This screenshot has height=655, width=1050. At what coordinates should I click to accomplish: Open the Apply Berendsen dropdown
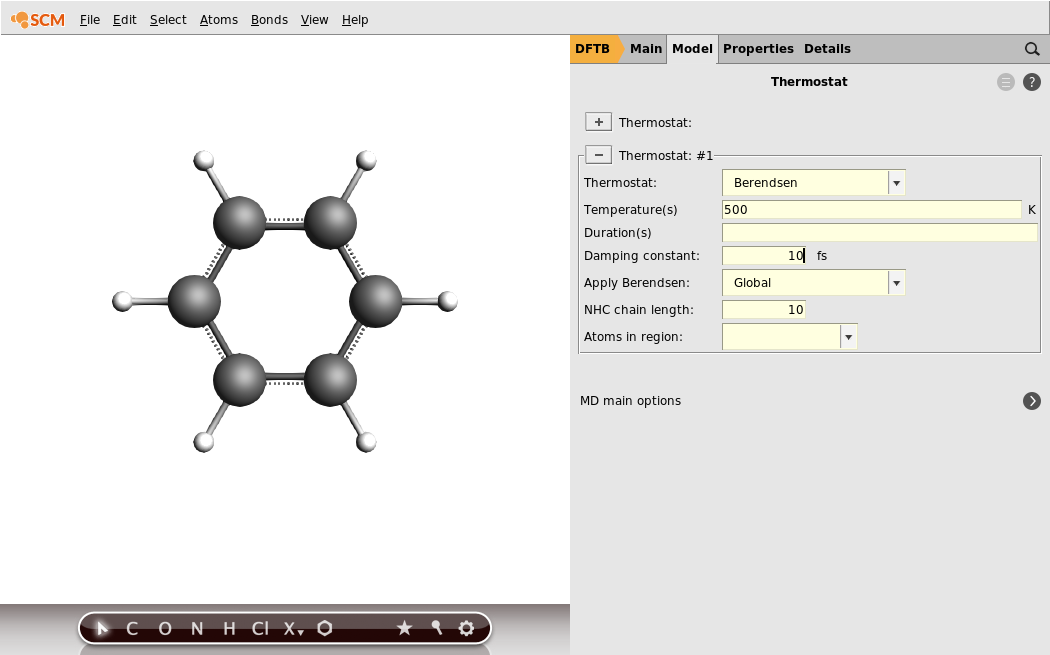(x=814, y=283)
